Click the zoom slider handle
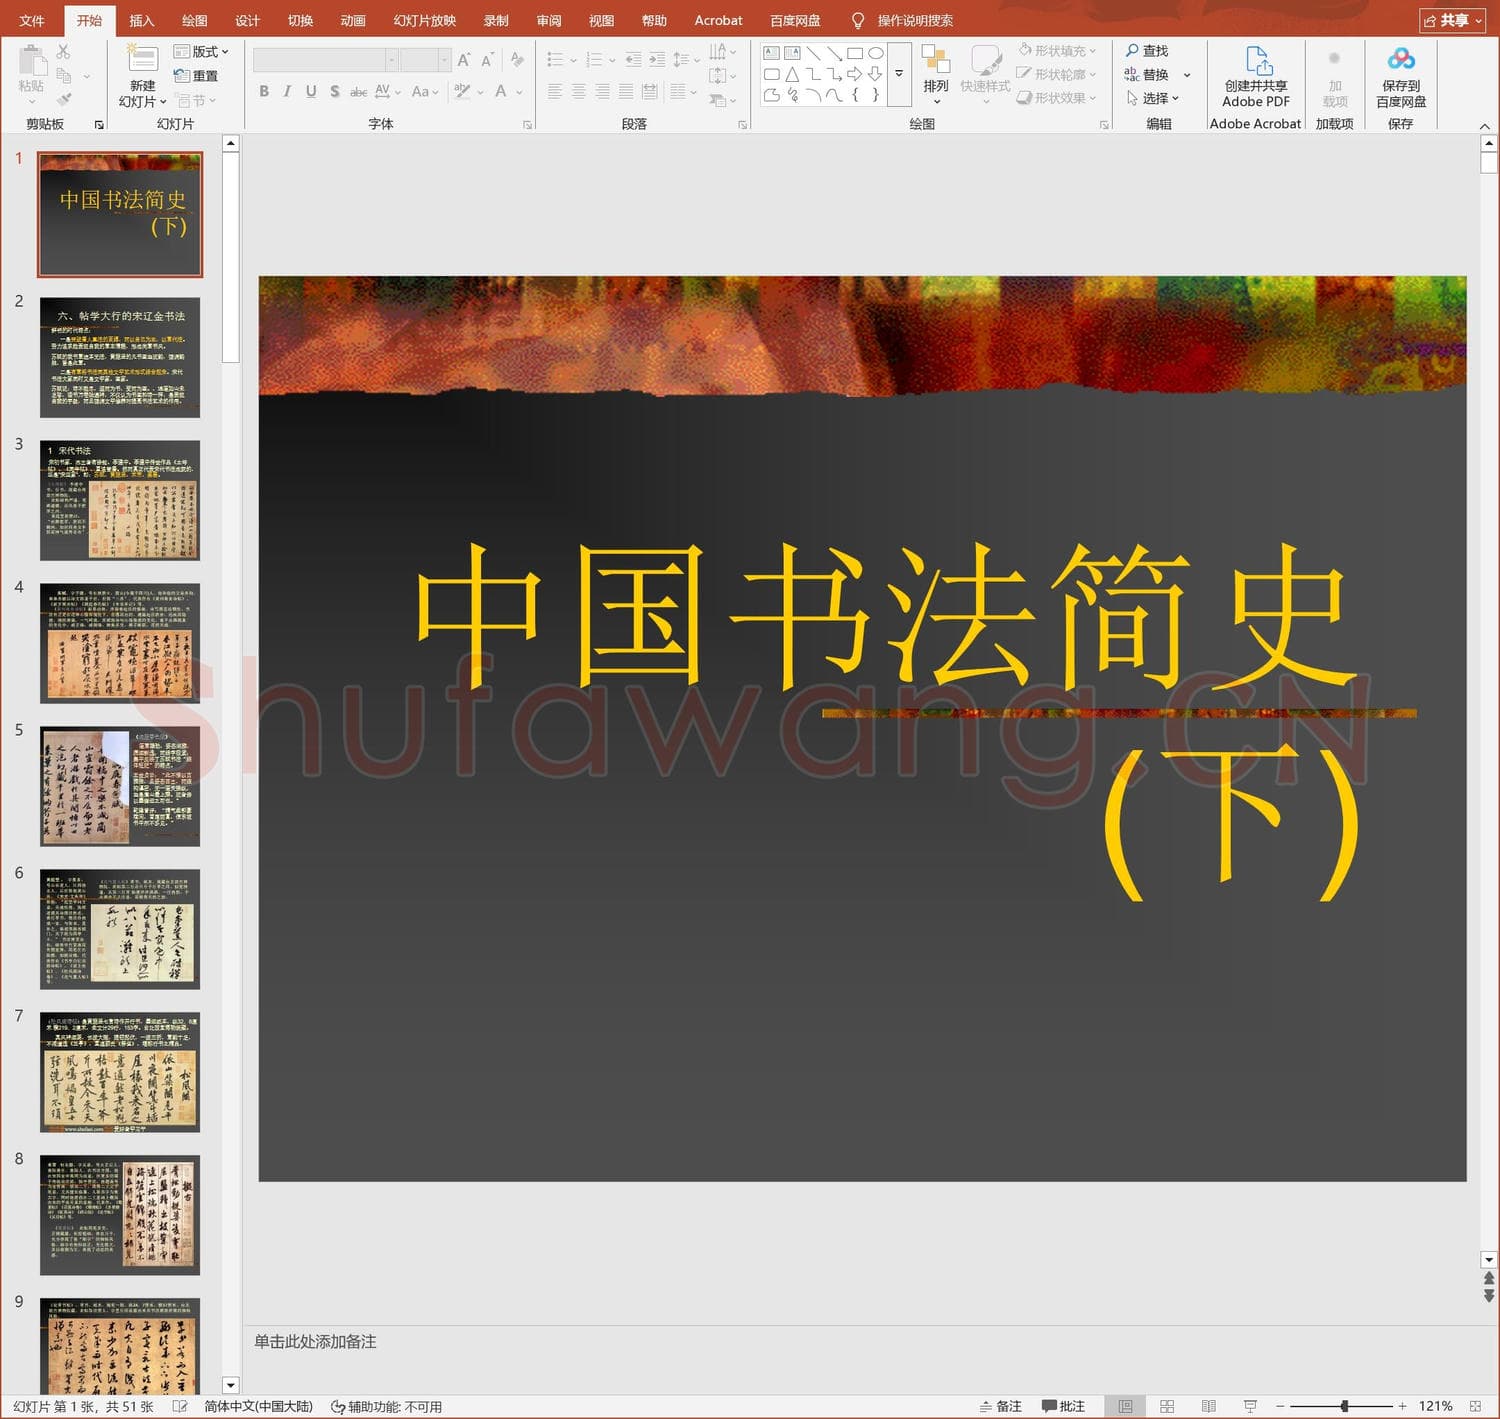1500x1419 pixels. pos(1344,1406)
